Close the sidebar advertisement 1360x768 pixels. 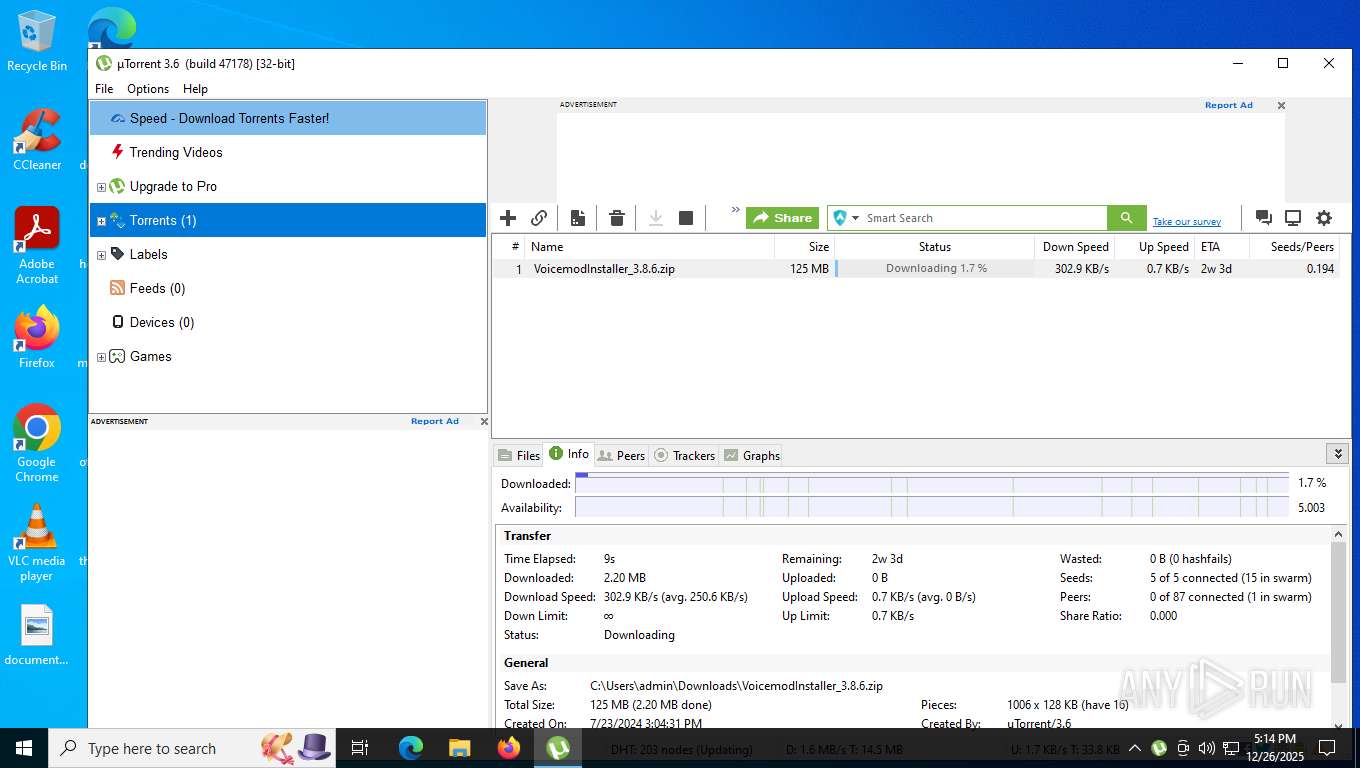484,421
